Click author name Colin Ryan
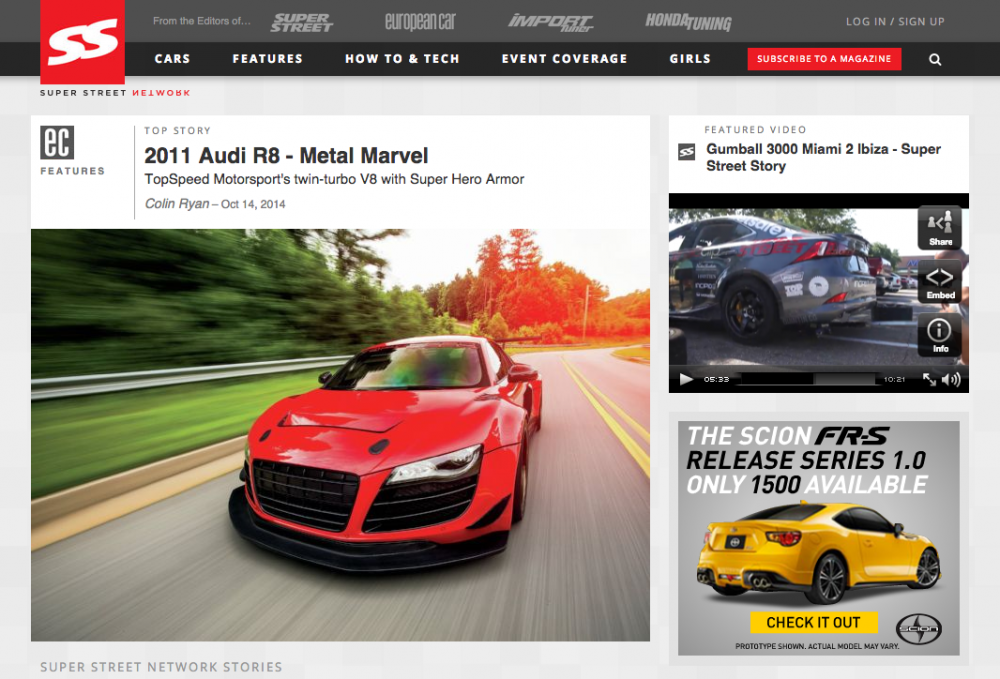This screenshot has width=1000, height=679. click(x=177, y=204)
